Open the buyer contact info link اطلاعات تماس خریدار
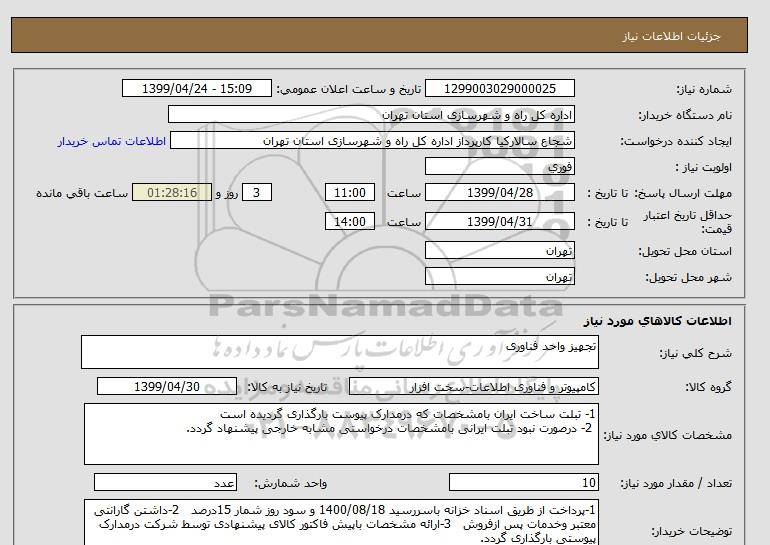Viewport: 770px width, 545px height. pos(111,141)
